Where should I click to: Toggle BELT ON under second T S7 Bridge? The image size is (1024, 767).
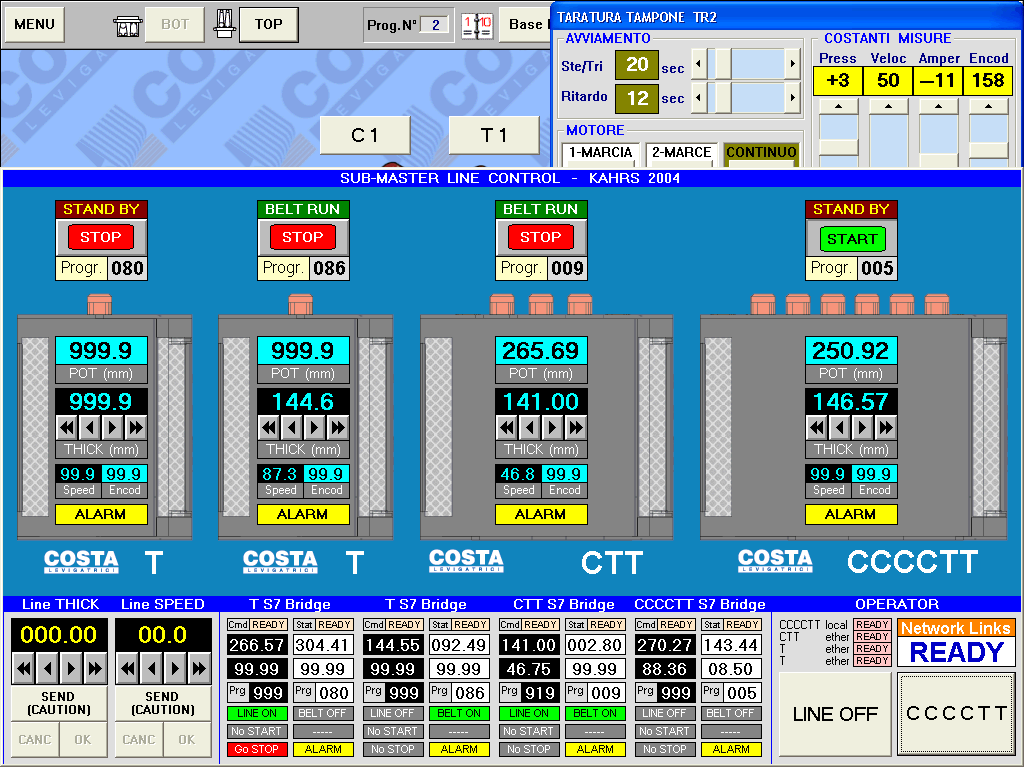[x=458, y=713]
